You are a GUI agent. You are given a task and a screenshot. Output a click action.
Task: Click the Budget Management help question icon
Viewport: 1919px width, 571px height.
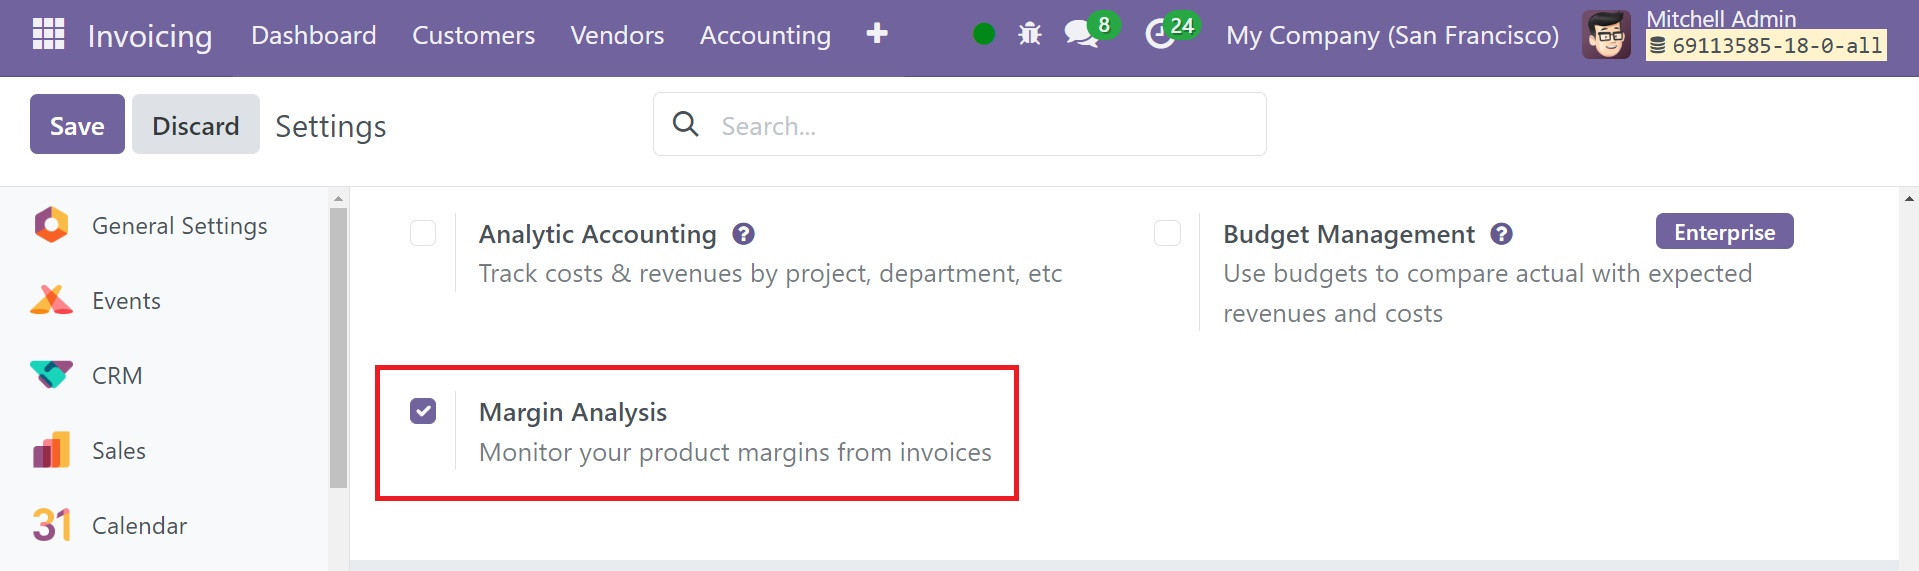pos(1501,234)
